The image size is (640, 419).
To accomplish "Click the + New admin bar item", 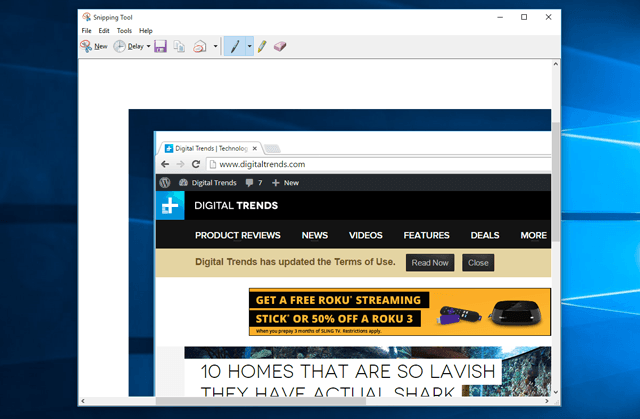I will 285,183.
